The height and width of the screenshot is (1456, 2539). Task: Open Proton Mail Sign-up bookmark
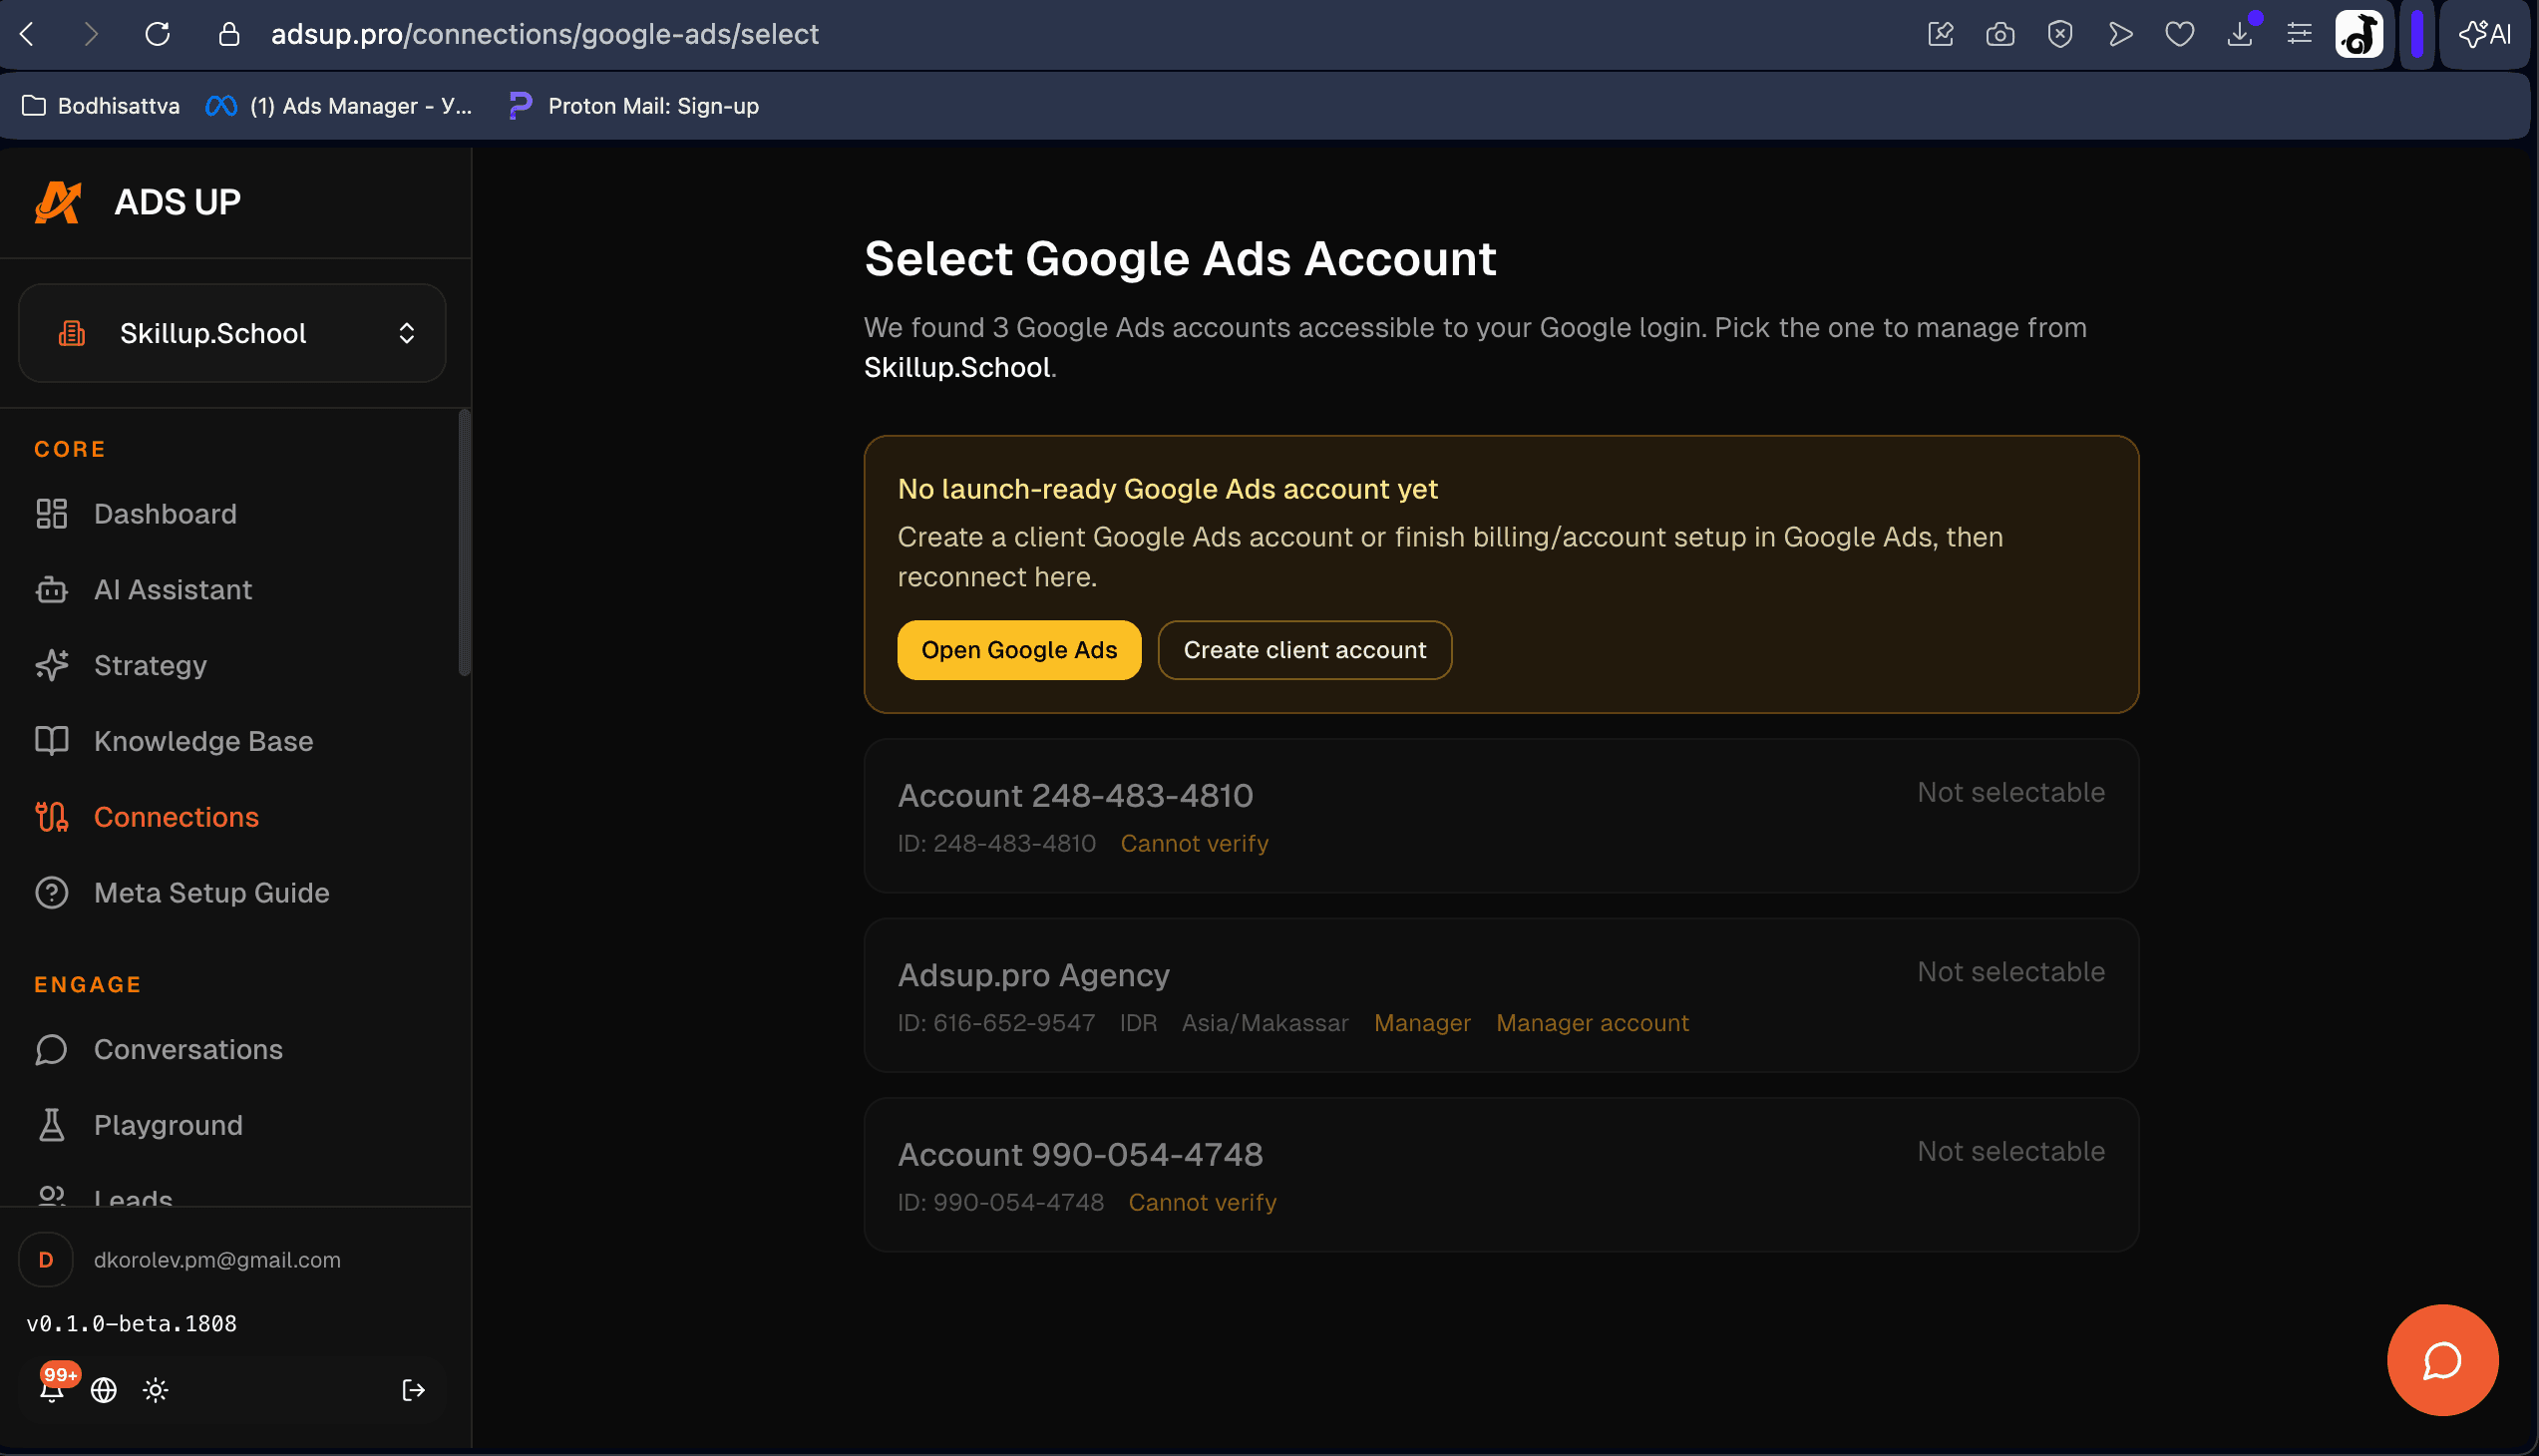[x=634, y=106]
